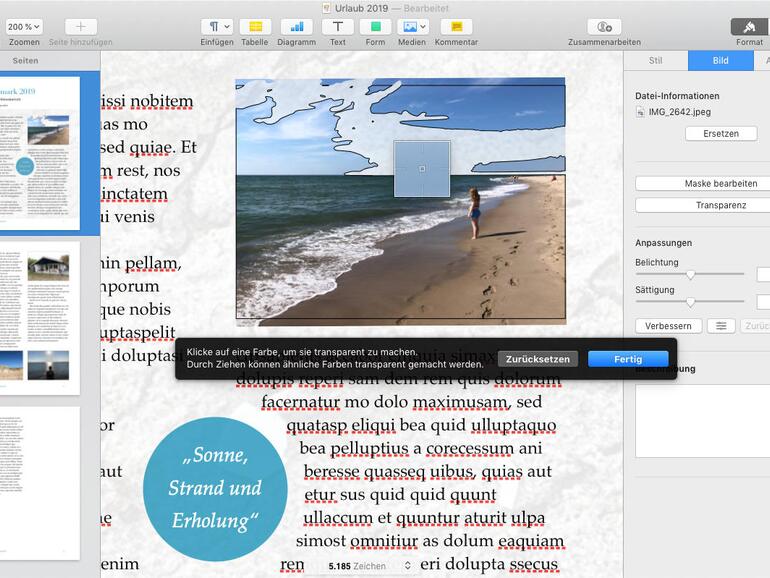770x578 pixels.
Task: Open the Medien media dropdown
Action: click(411, 27)
